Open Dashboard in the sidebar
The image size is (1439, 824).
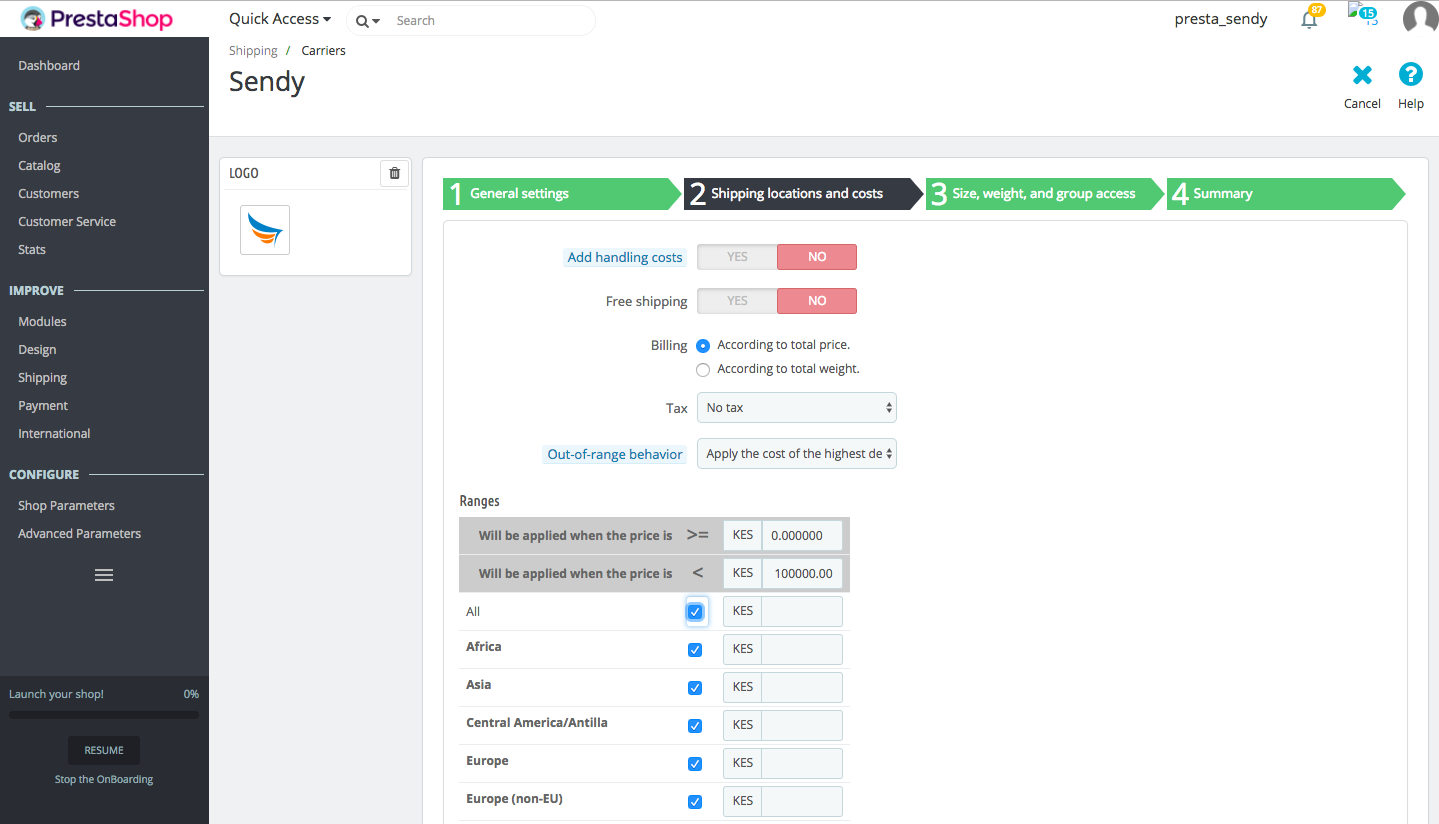[x=49, y=66]
